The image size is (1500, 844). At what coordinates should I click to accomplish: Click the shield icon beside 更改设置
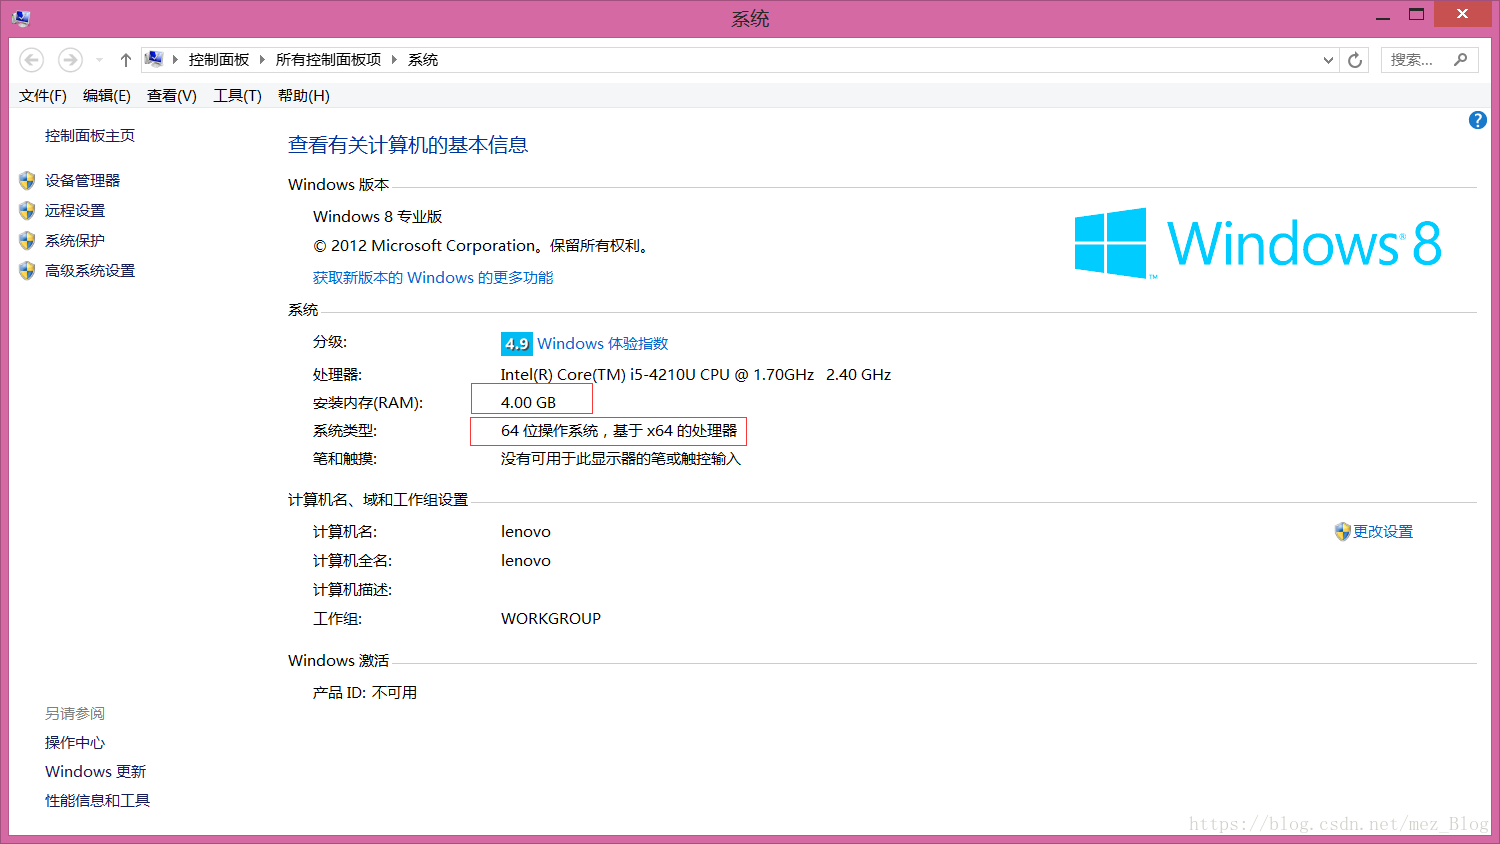coord(1341,531)
